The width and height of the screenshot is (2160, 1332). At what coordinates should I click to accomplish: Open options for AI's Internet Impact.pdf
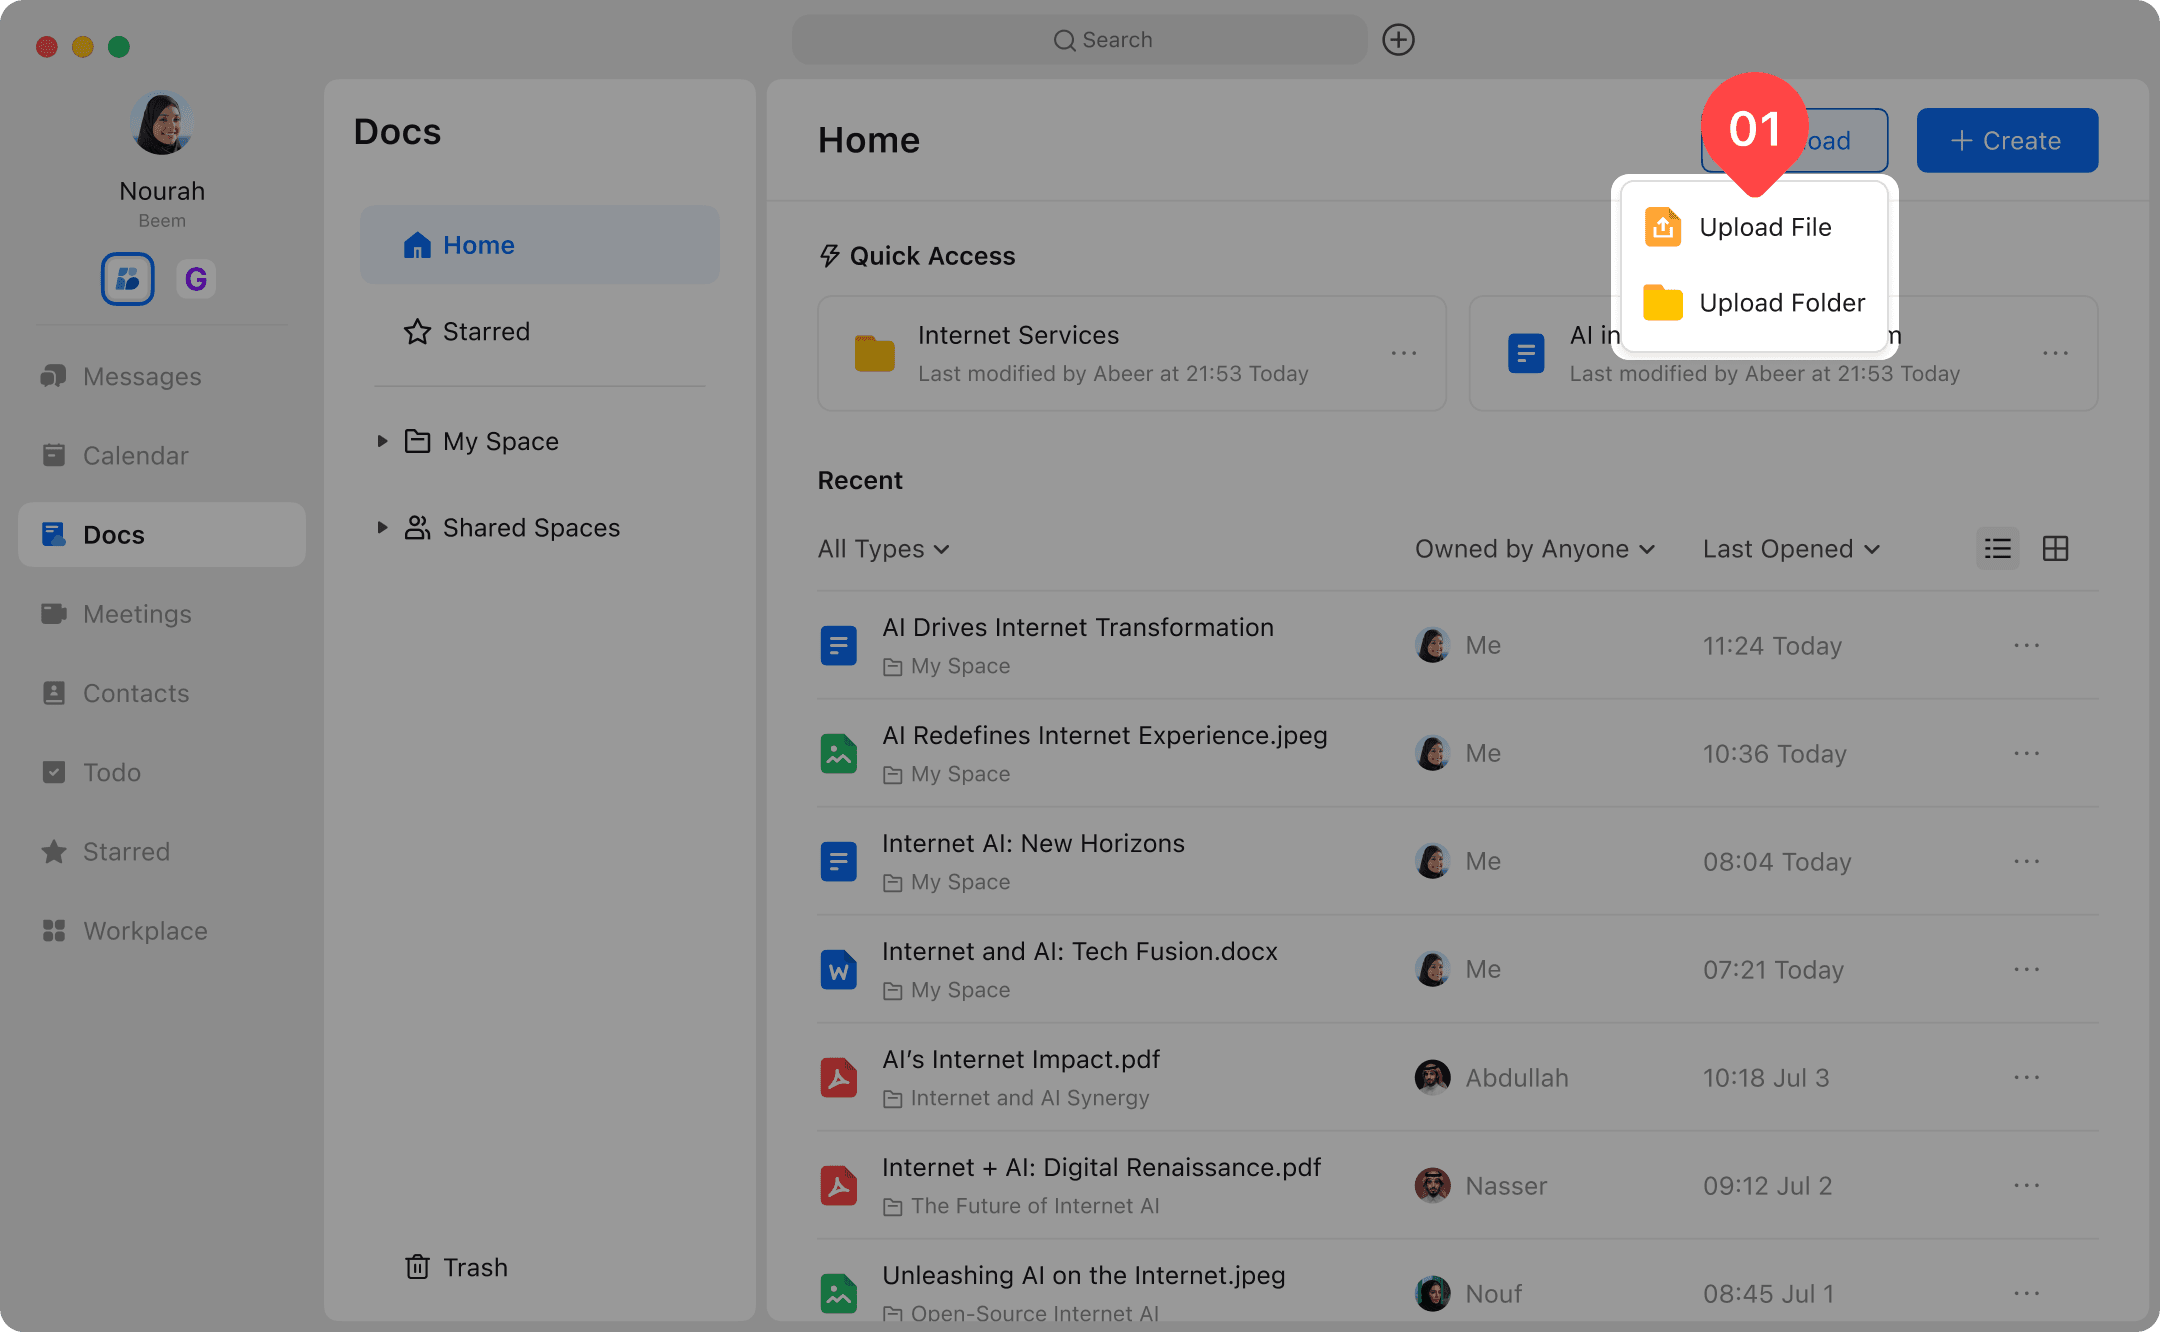pyautogui.click(x=2026, y=1078)
